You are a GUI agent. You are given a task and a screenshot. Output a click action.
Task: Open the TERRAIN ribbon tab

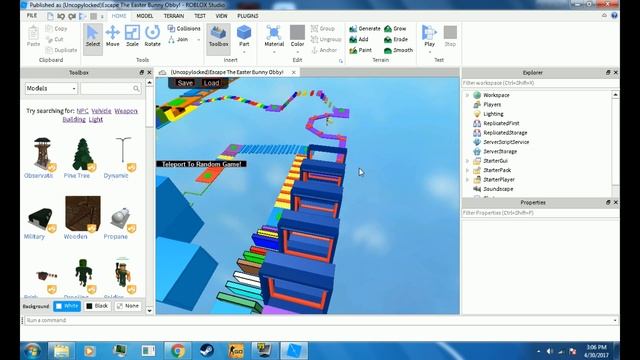pos(174,16)
